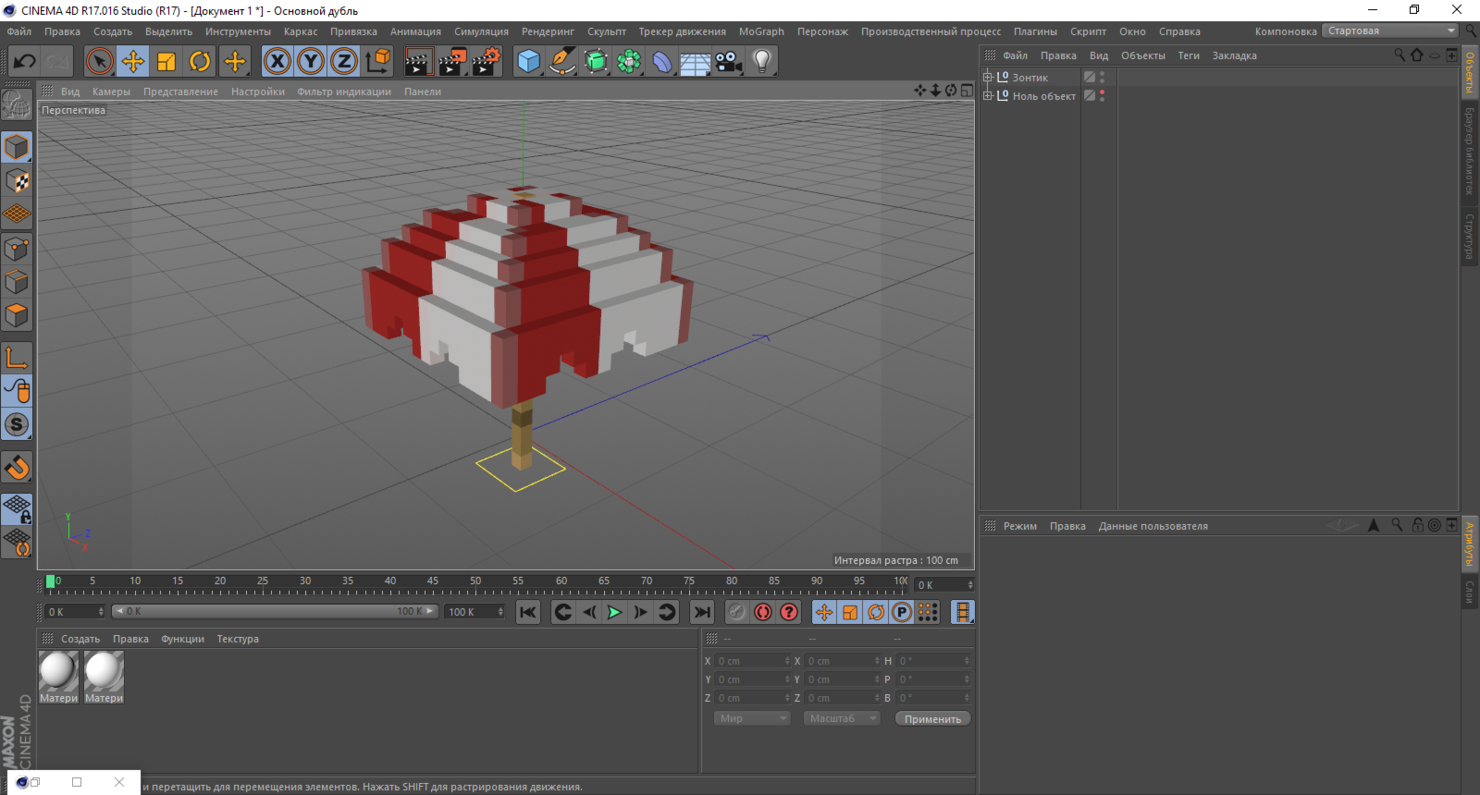Open the Камеры menu in the viewport
Viewport: 1480px width, 795px height.
pos(110,91)
